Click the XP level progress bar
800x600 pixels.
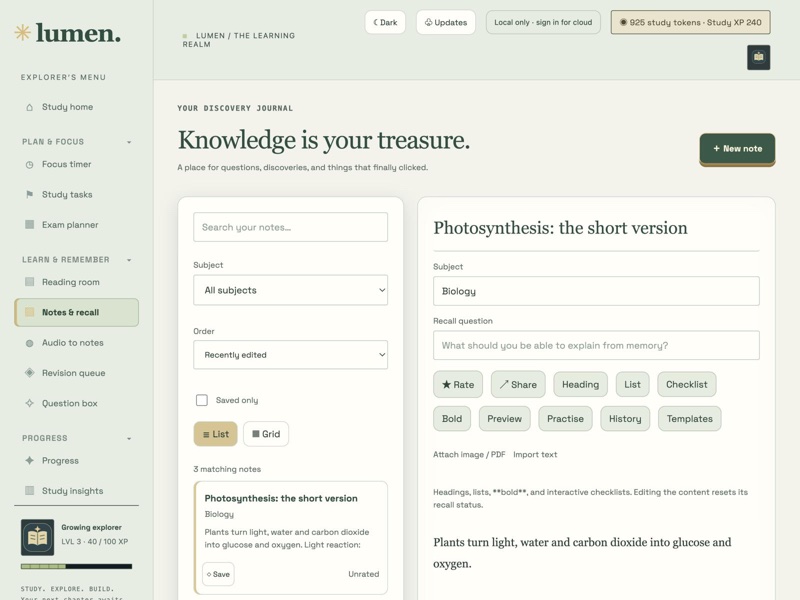pyautogui.click(x=77, y=566)
